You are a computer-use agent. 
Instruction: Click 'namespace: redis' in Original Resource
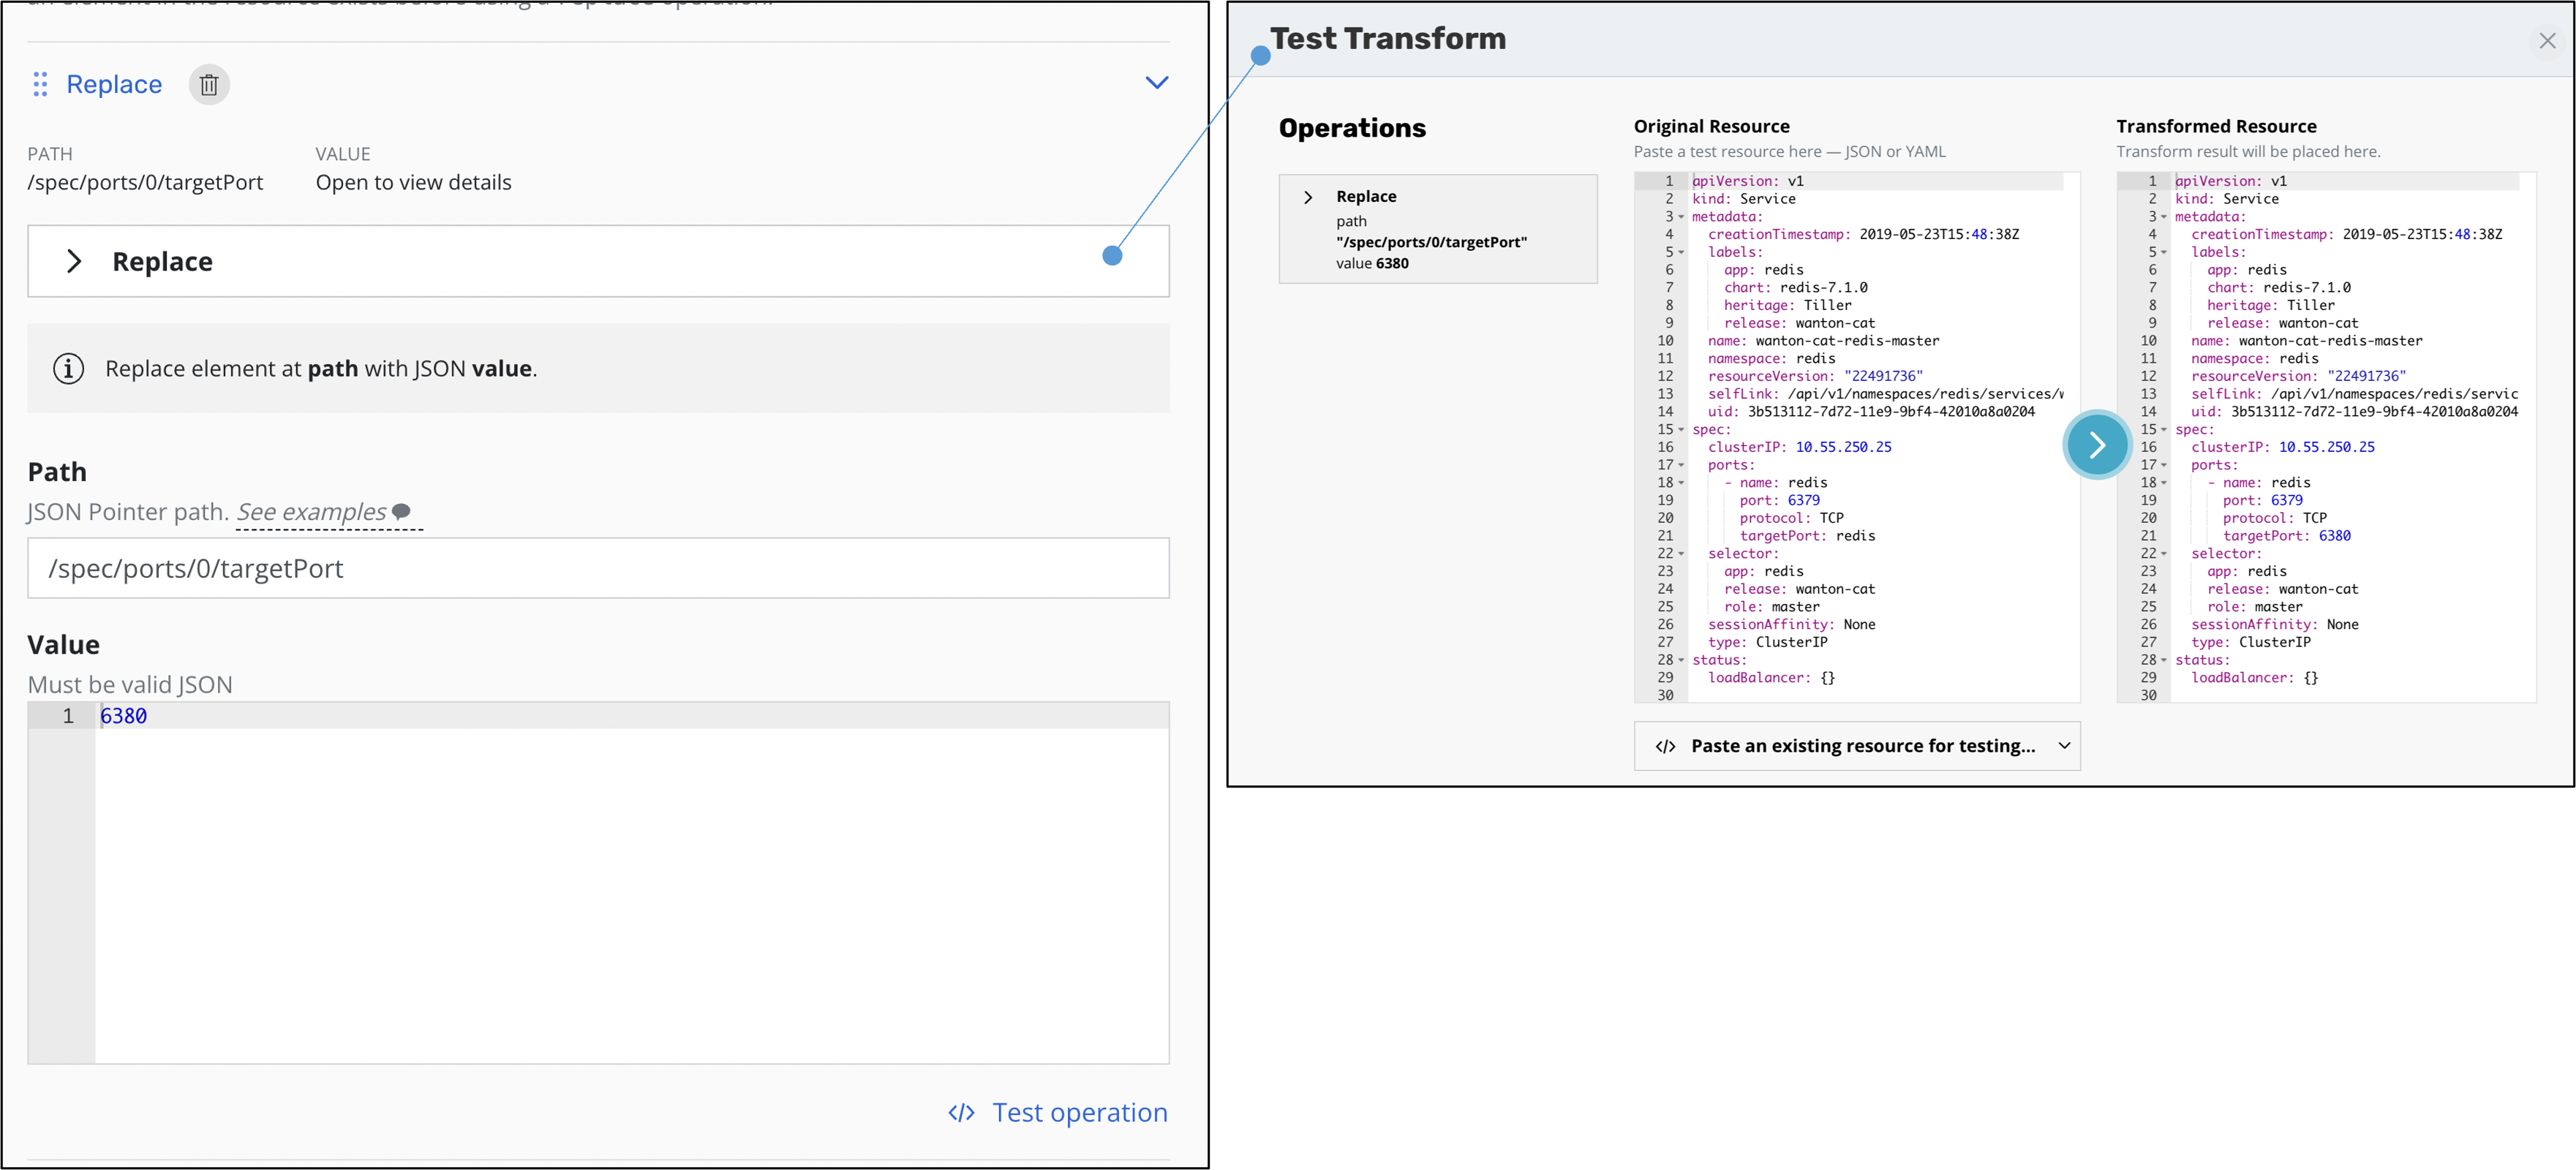(x=1771, y=359)
